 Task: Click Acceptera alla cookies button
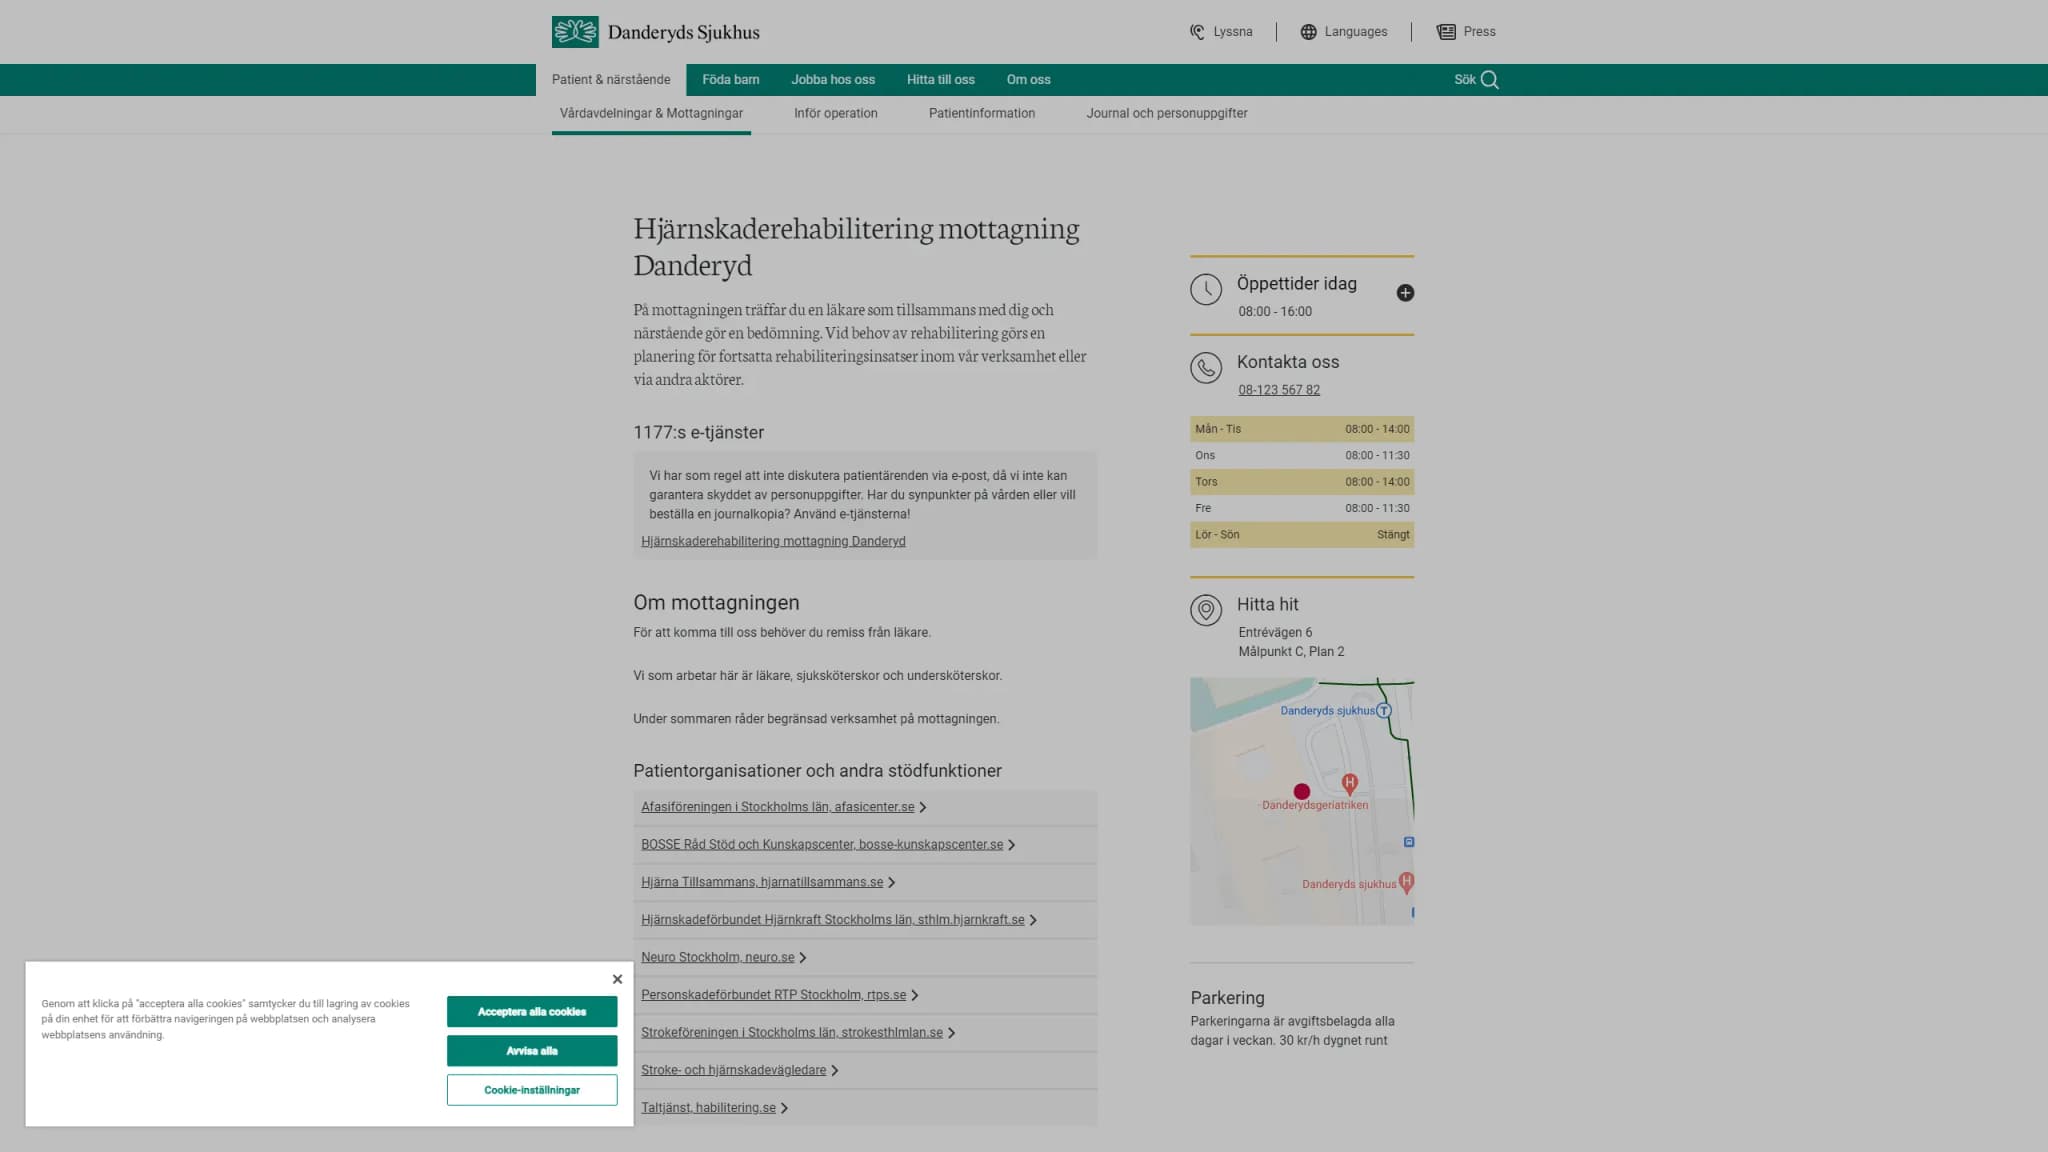[x=532, y=1012]
